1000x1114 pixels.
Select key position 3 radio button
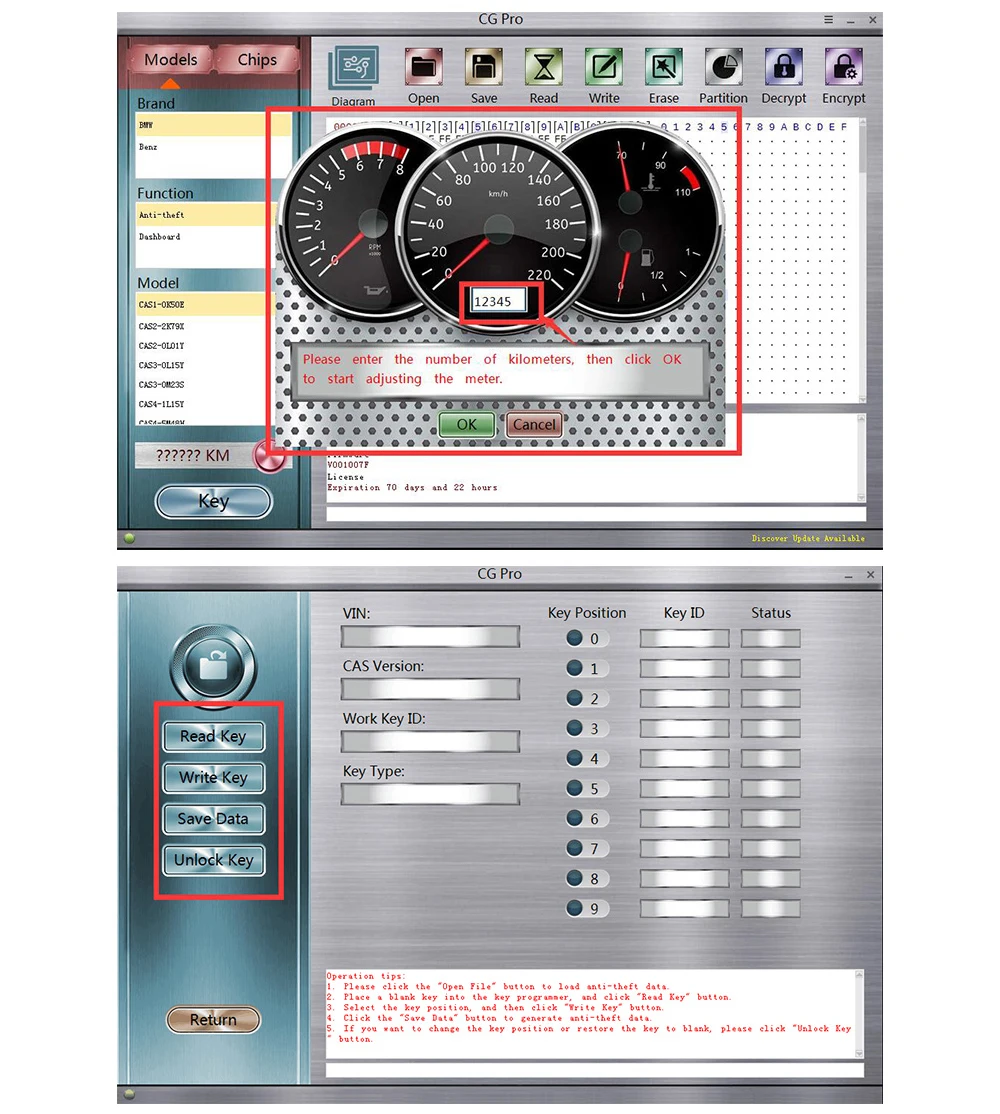pos(575,728)
